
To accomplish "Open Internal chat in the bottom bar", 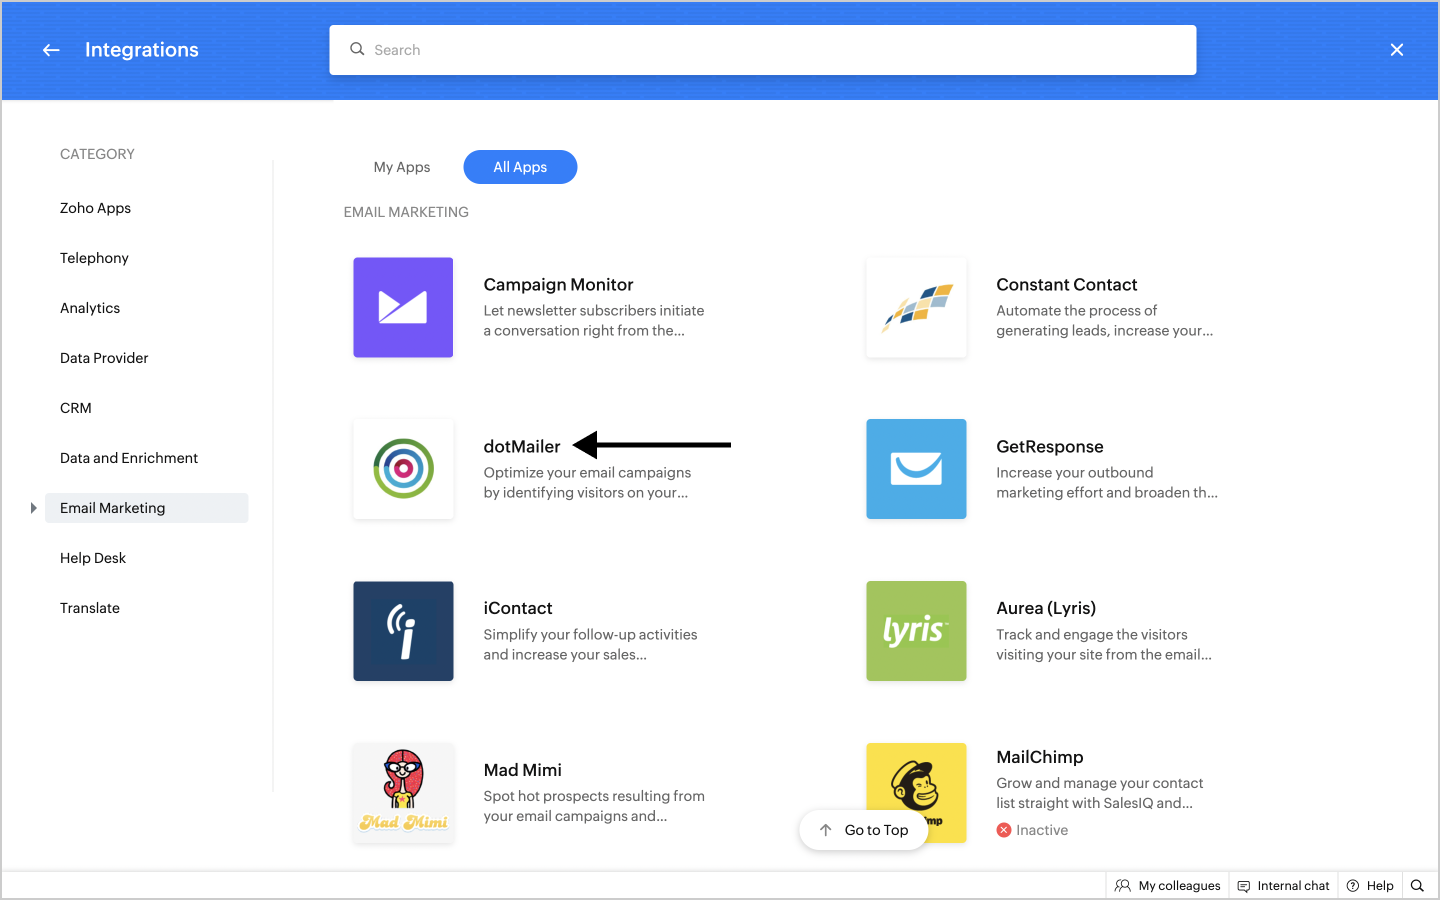I will 1284,885.
